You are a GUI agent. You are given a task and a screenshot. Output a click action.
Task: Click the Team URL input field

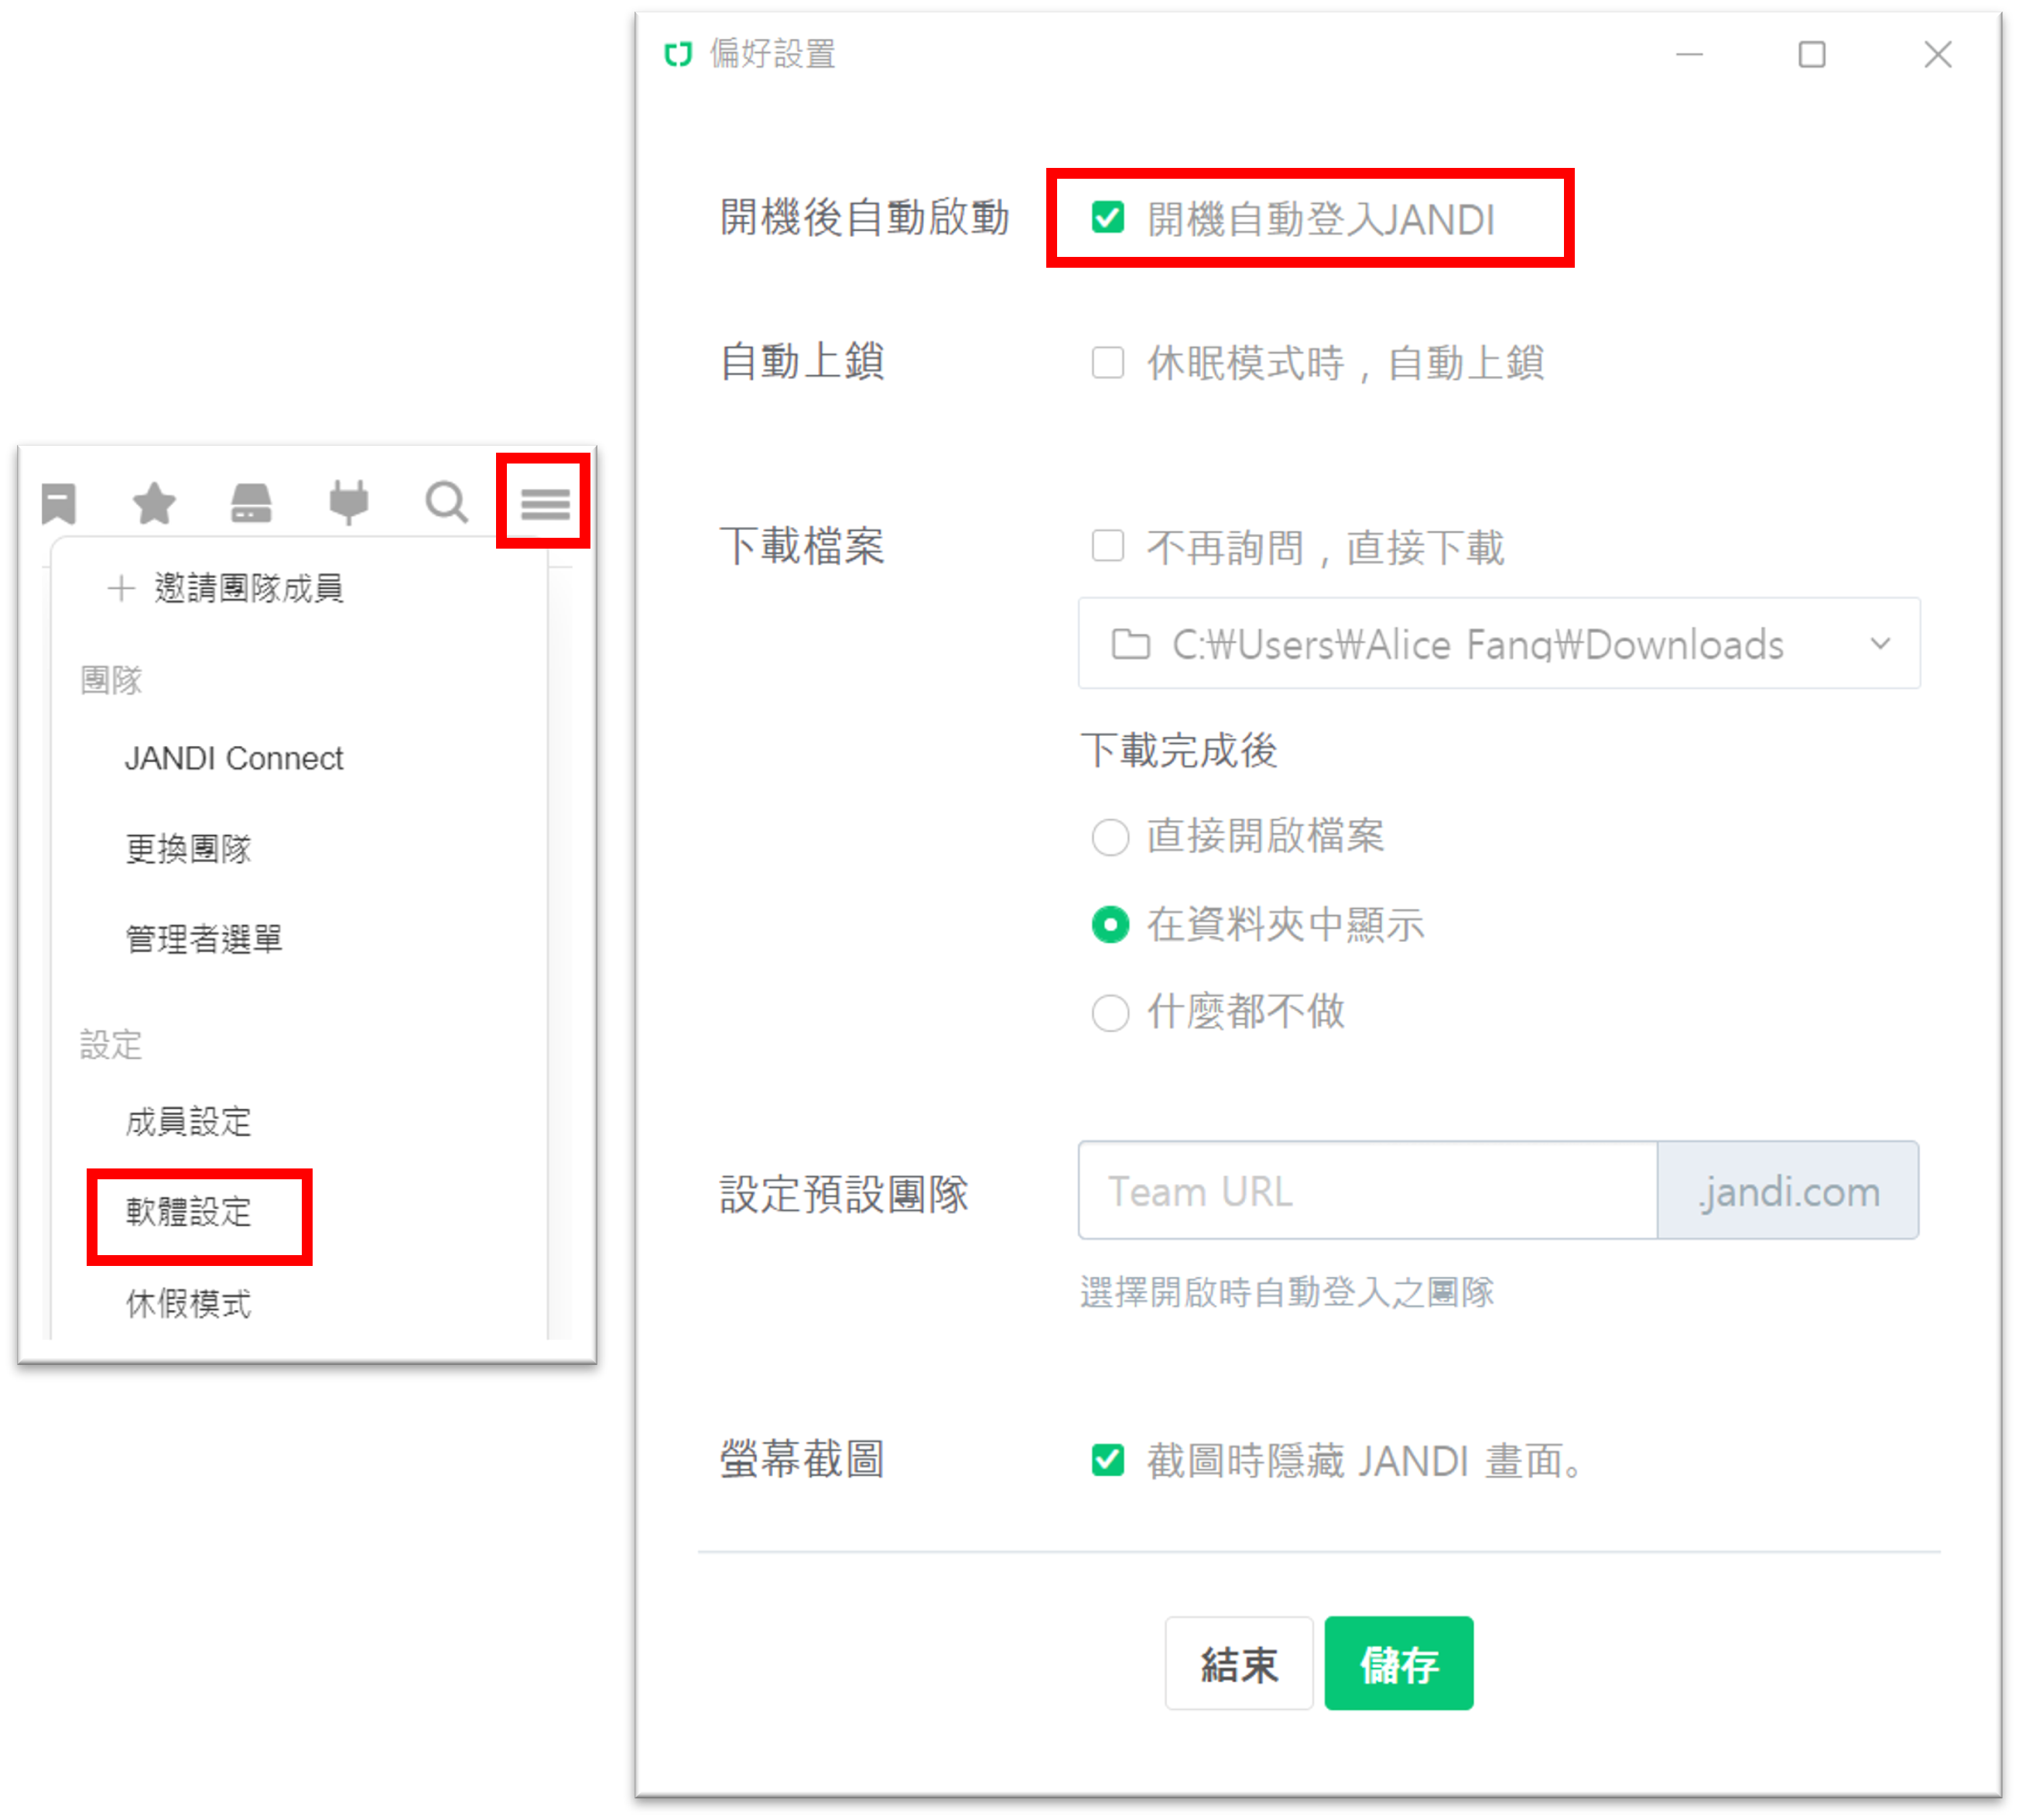coord(1367,1191)
